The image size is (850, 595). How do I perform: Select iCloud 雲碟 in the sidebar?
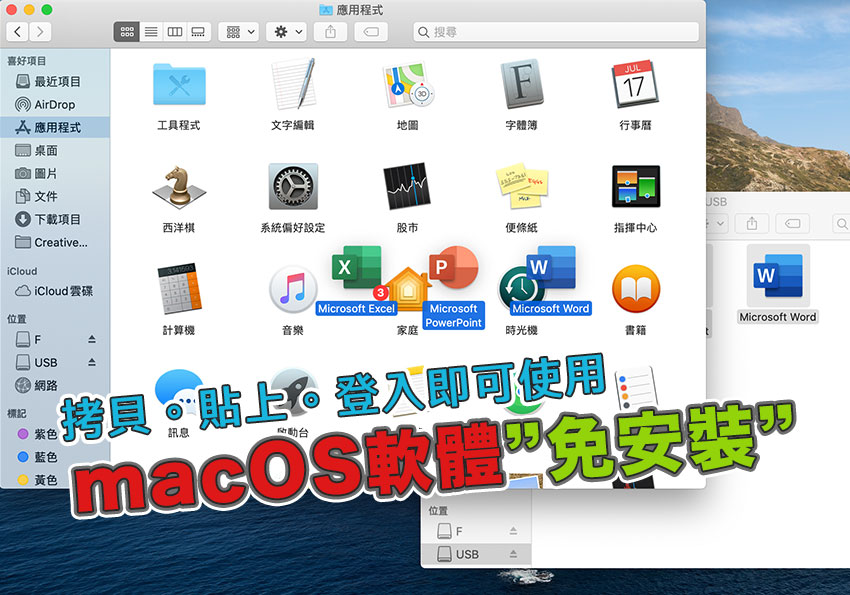tap(55, 291)
